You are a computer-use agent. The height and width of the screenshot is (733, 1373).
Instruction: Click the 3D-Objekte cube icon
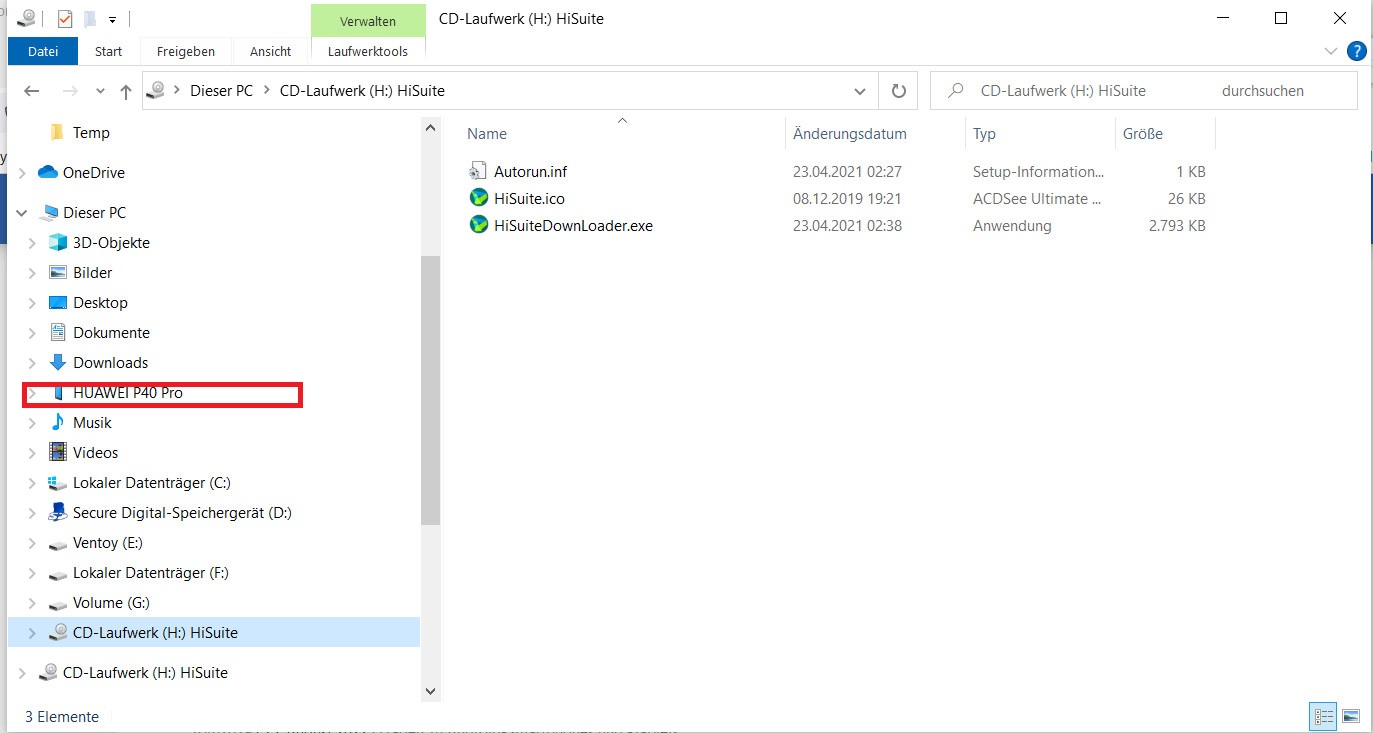(58, 243)
